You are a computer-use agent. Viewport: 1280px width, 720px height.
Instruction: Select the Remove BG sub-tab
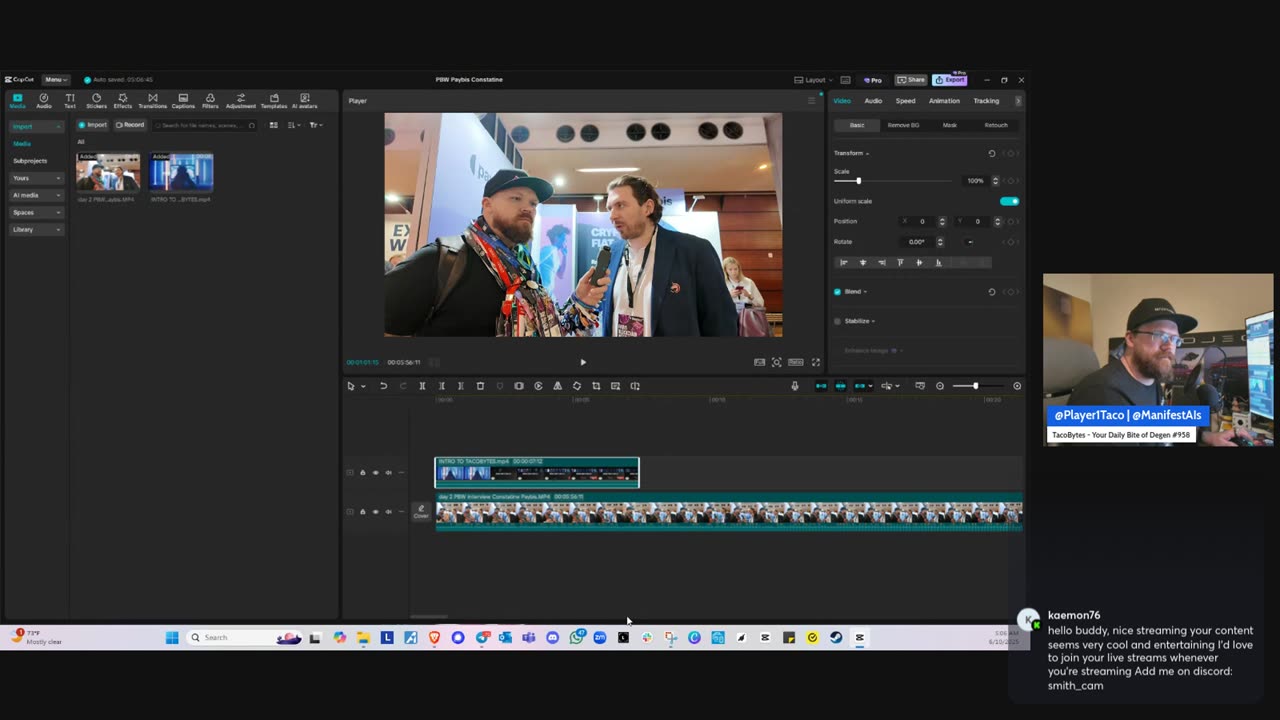click(903, 125)
